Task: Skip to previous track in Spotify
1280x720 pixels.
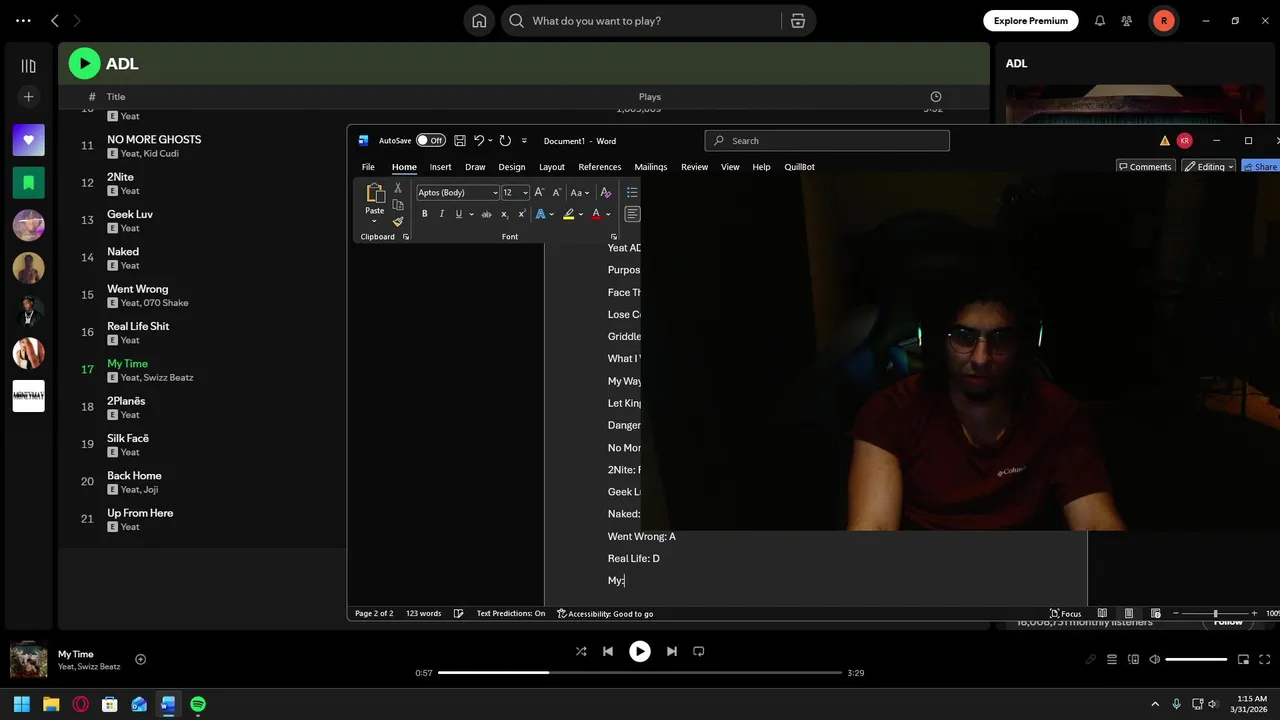Action: point(608,651)
